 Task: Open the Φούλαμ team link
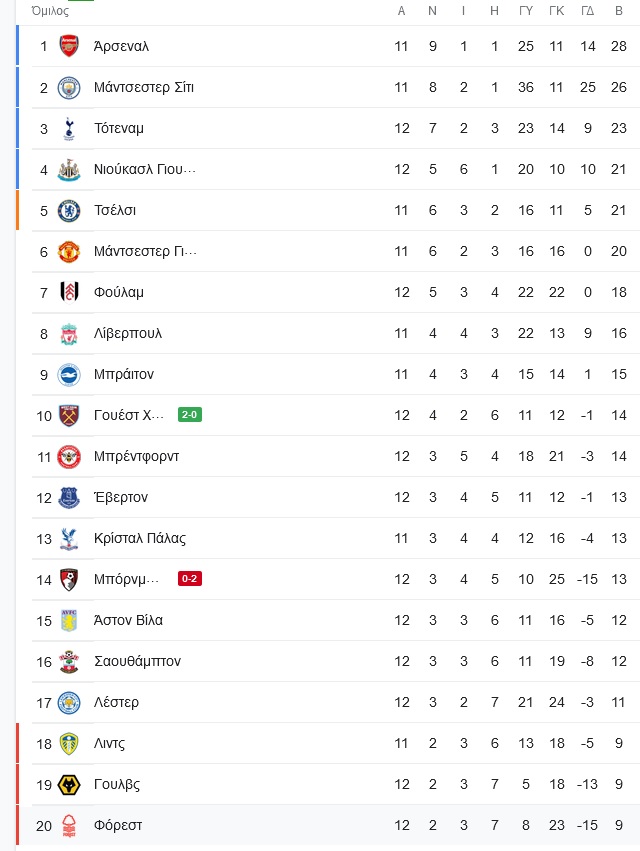click(119, 293)
